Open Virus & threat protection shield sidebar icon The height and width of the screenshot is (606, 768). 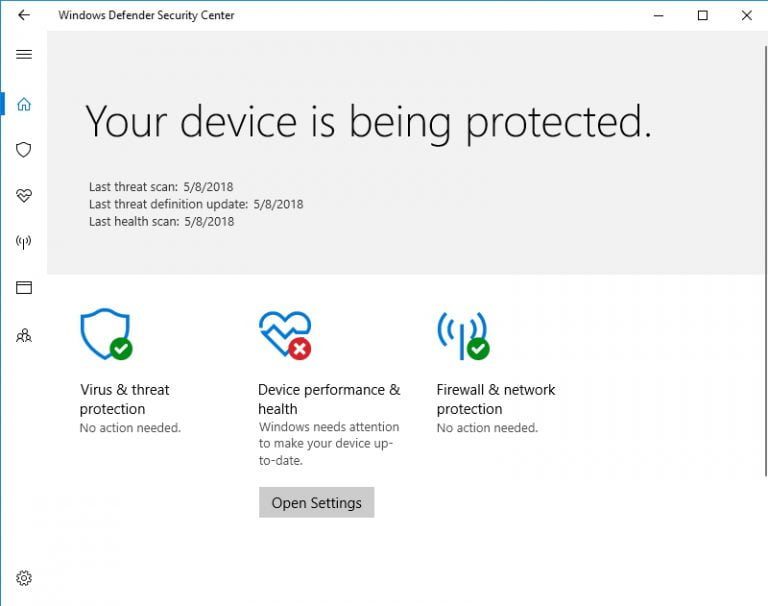coord(24,150)
